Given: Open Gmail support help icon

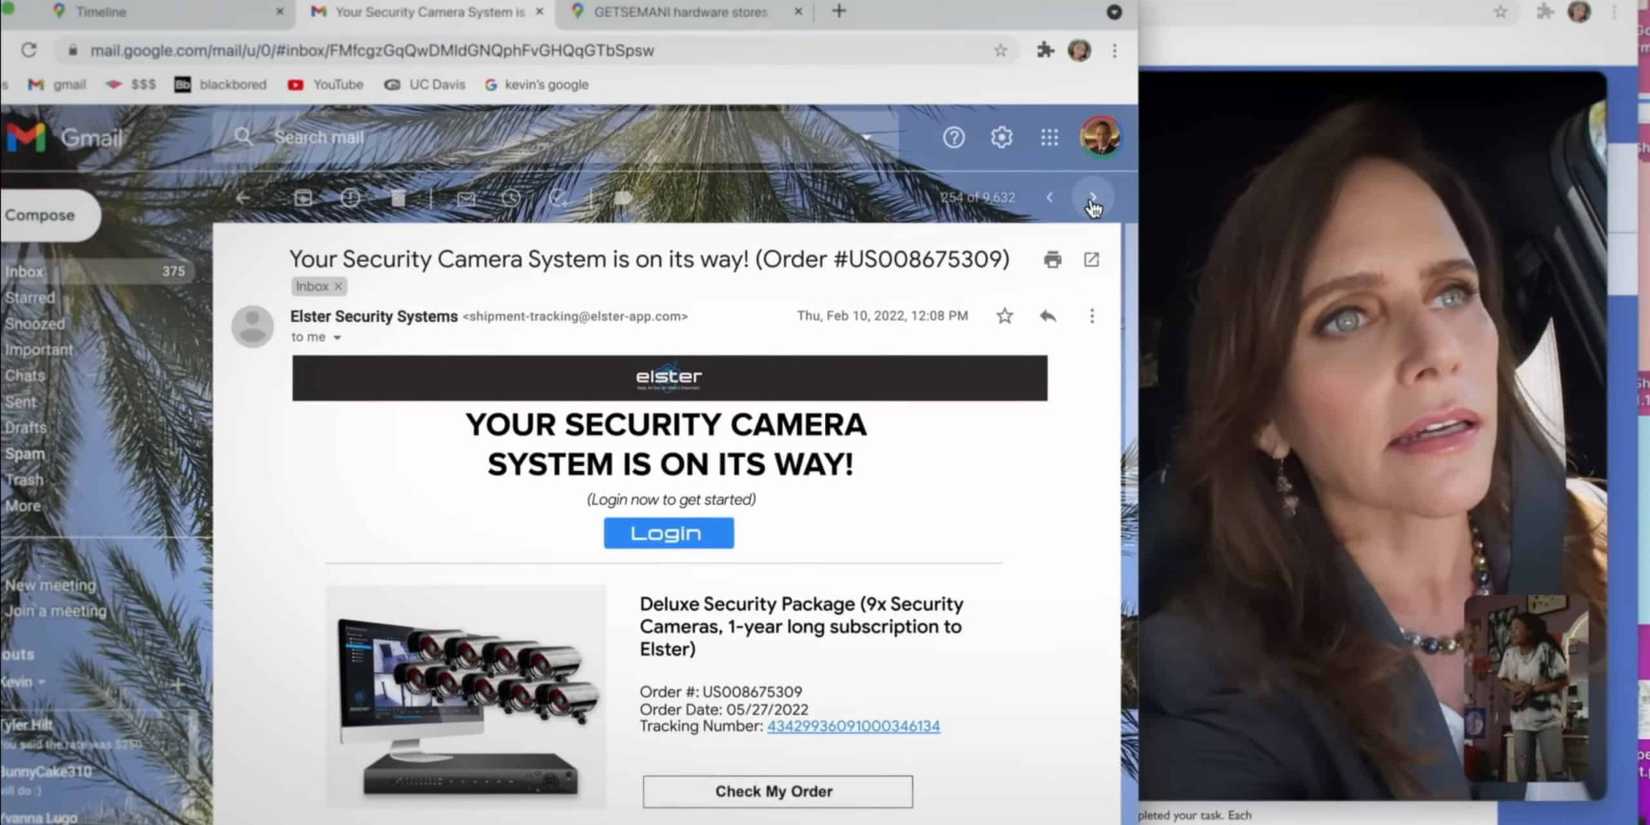Looking at the screenshot, I should pyautogui.click(x=953, y=138).
